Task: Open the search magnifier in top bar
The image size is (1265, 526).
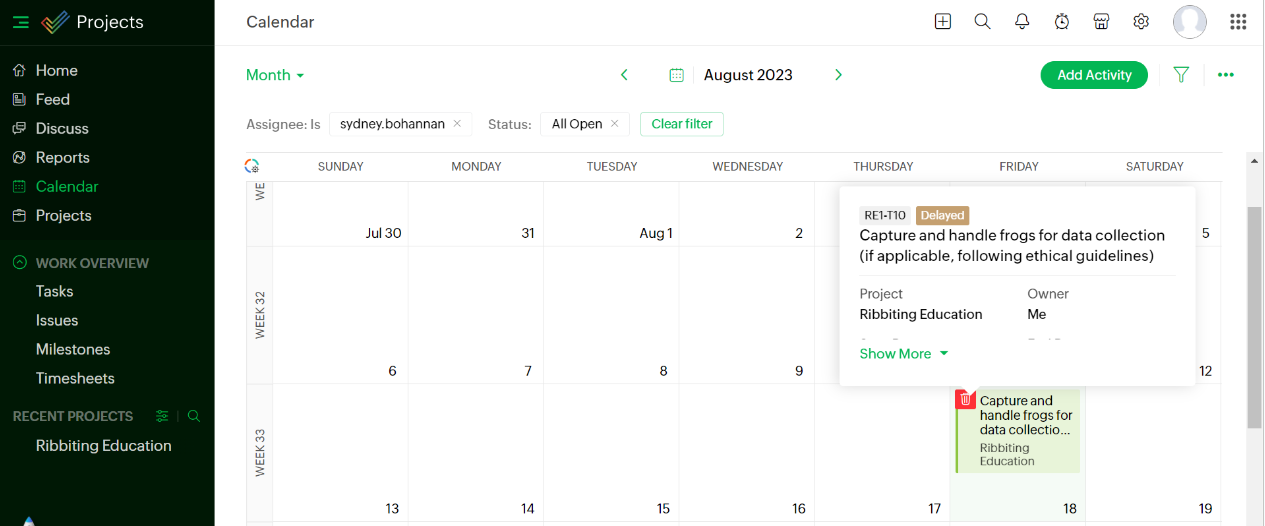Action: 982,21
